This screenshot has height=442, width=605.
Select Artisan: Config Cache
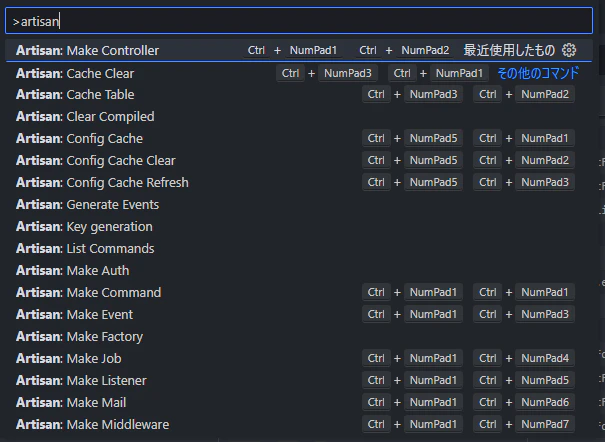click(299, 138)
